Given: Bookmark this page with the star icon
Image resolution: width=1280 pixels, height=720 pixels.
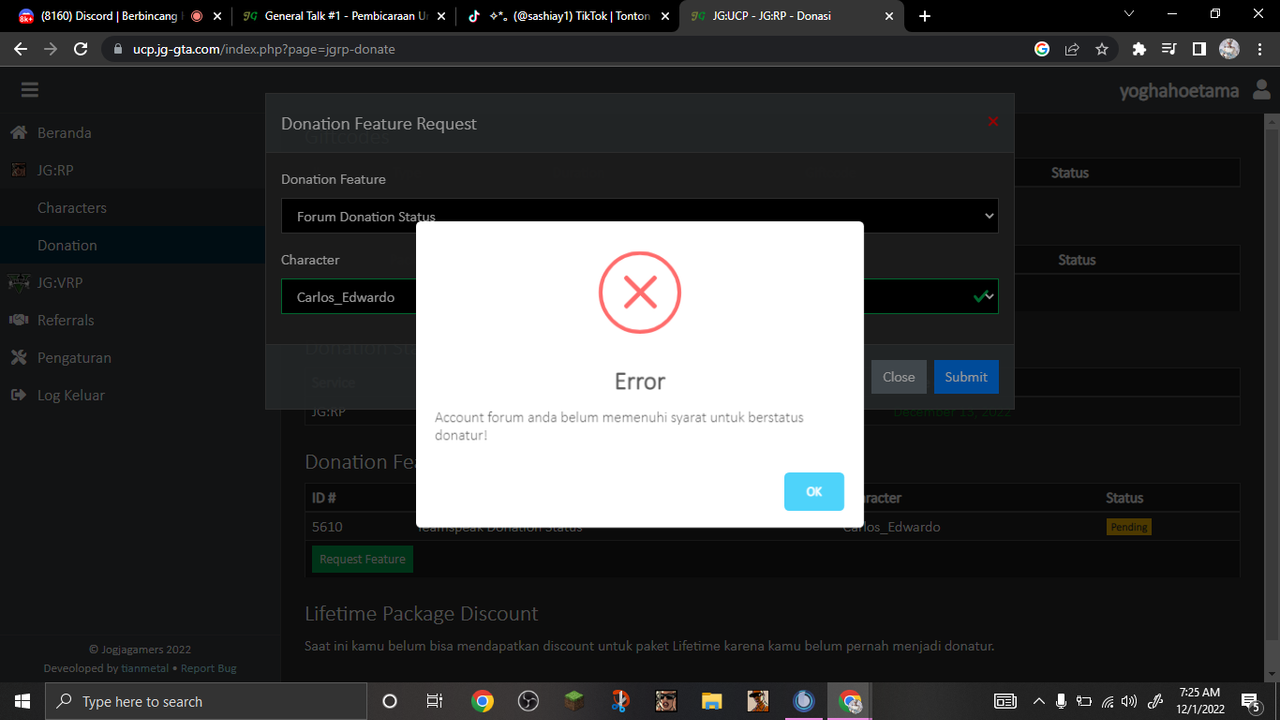Looking at the screenshot, I should point(1102,49).
